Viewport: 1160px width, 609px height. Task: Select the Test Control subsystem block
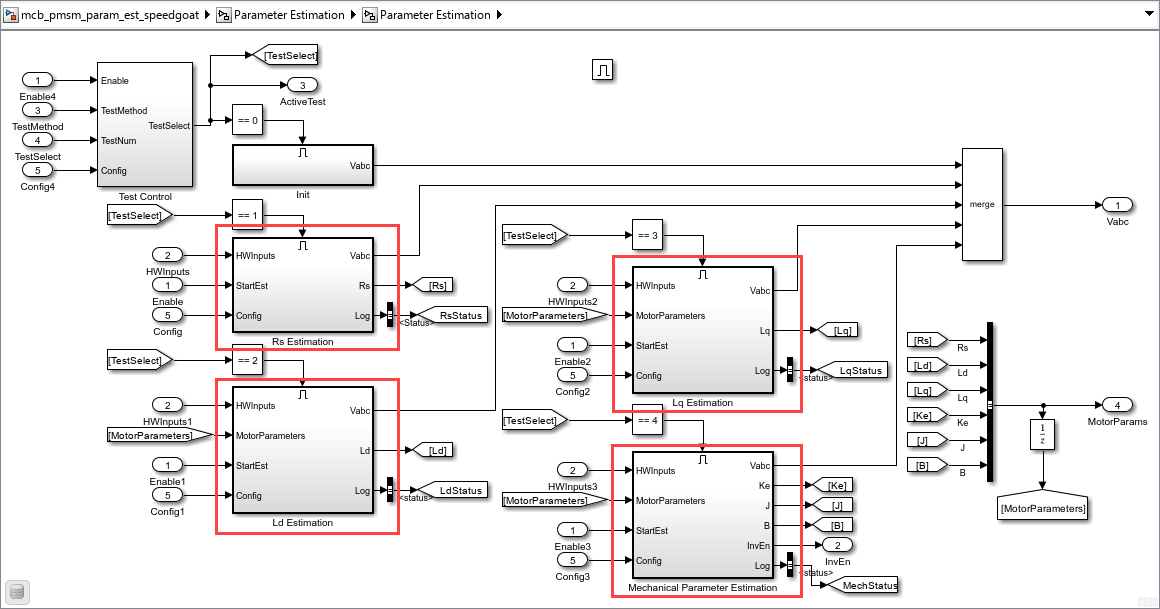tap(145, 124)
